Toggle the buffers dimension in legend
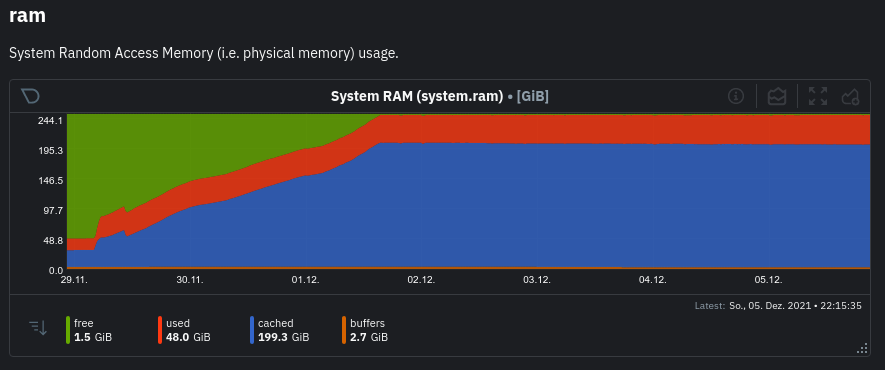The height and width of the screenshot is (370, 885). [x=365, y=331]
